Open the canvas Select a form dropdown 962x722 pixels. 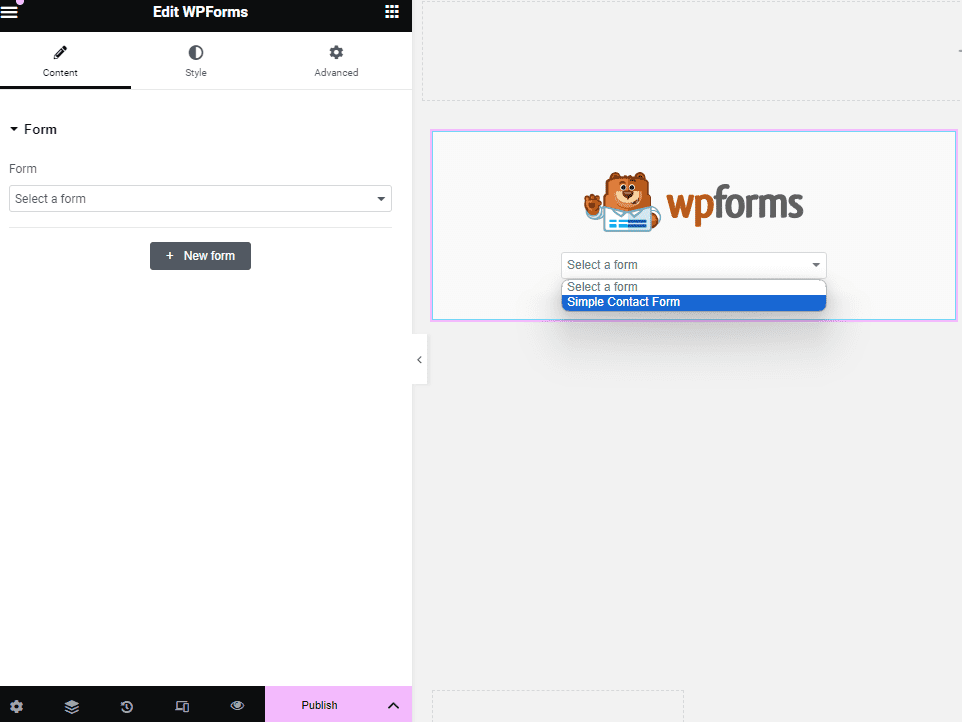[x=693, y=265]
